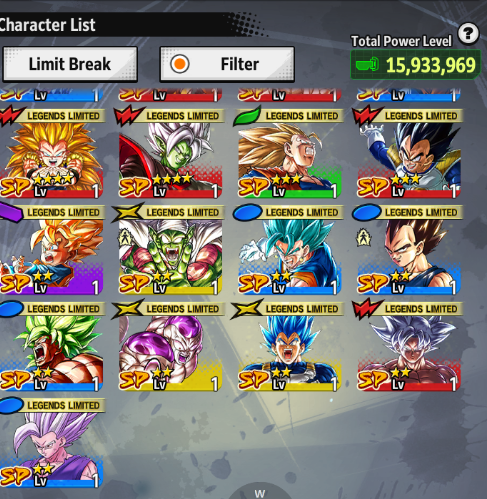Image resolution: width=487 pixels, height=499 pixels.
Task: Select base Vegeta blue element card
Action: point(408,249)
